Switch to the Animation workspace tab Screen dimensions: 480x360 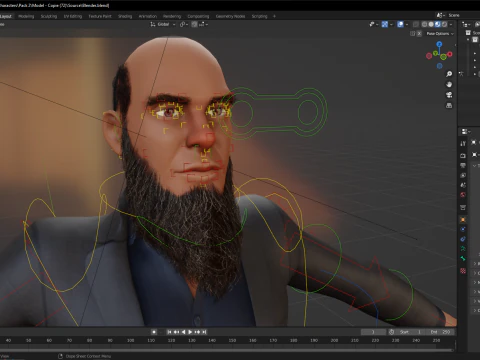(x=148, y=16)
